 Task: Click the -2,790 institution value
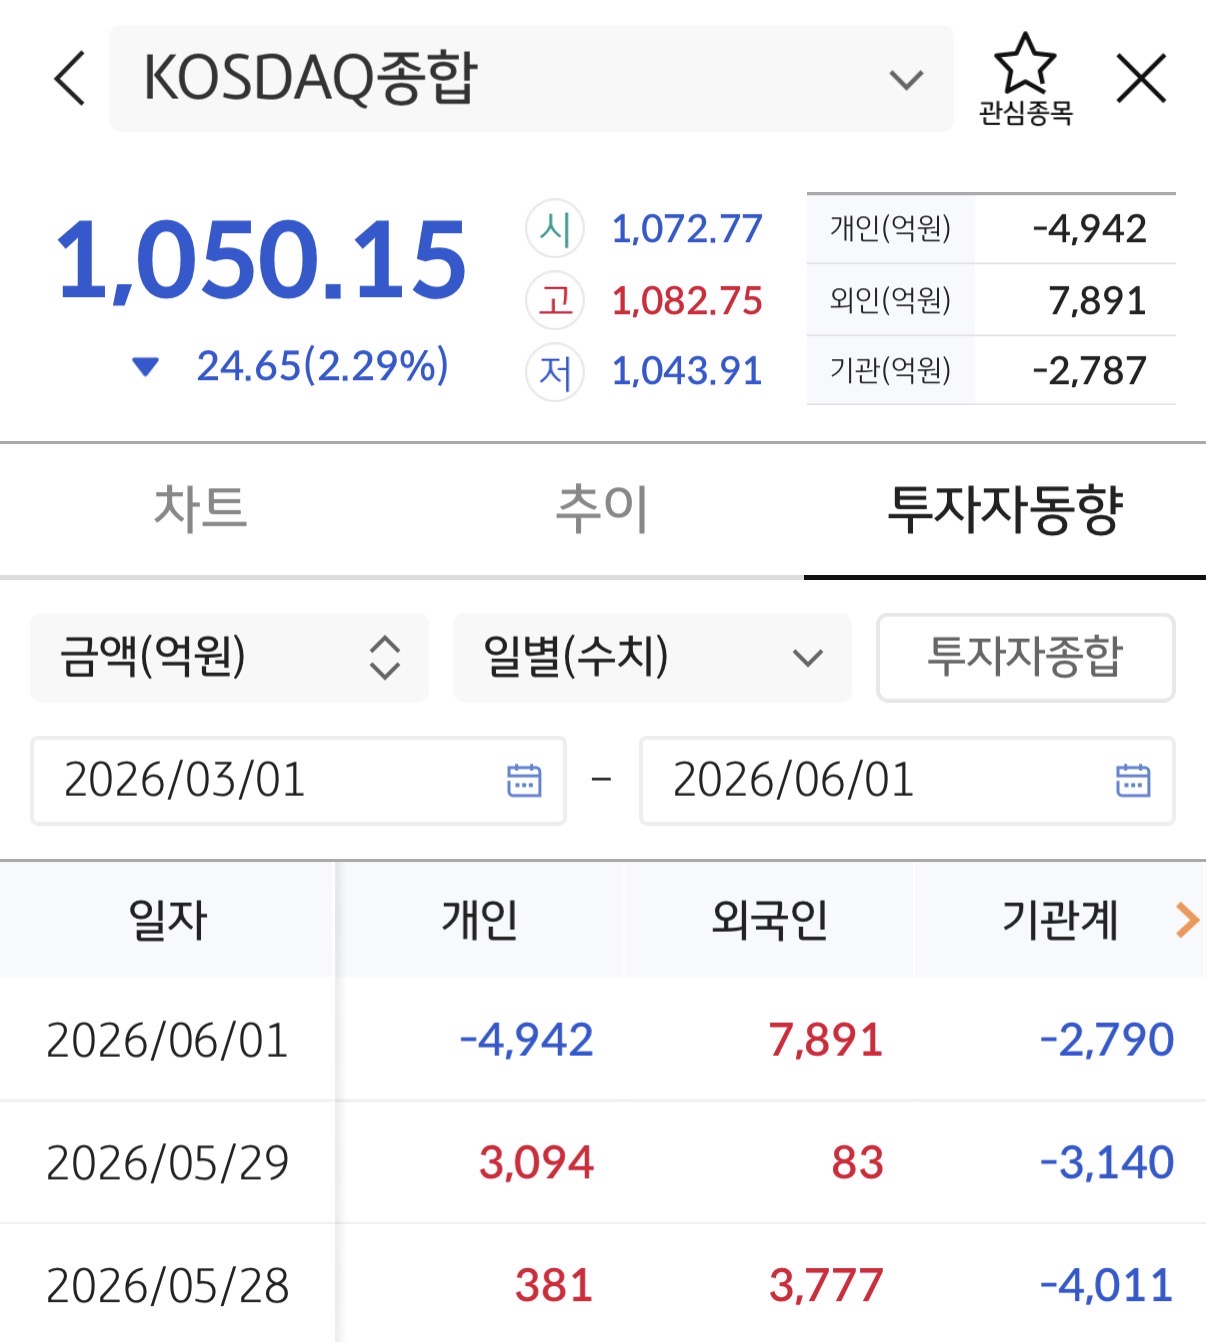1107,1040
